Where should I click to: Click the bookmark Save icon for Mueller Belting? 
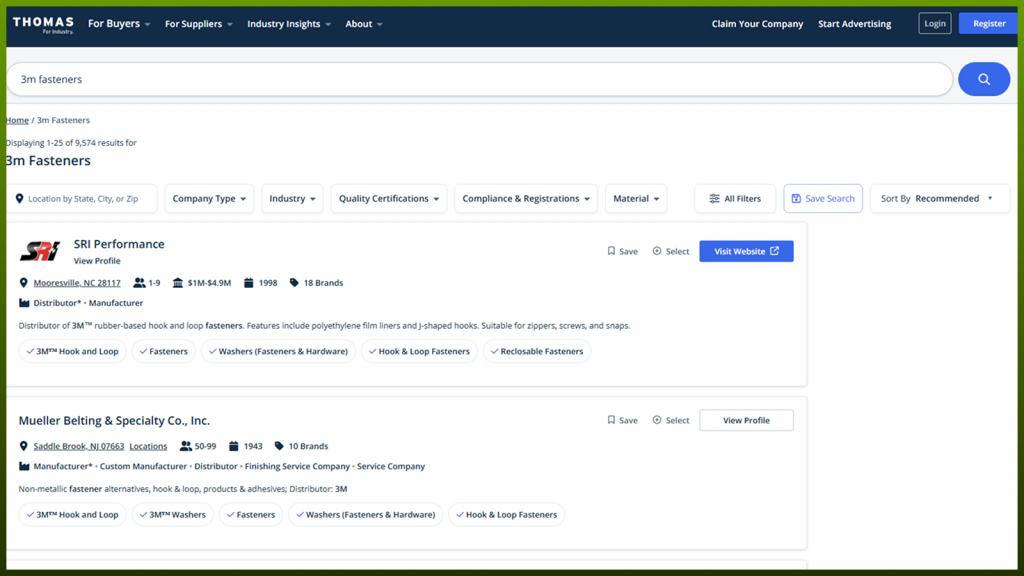[611, 420]
